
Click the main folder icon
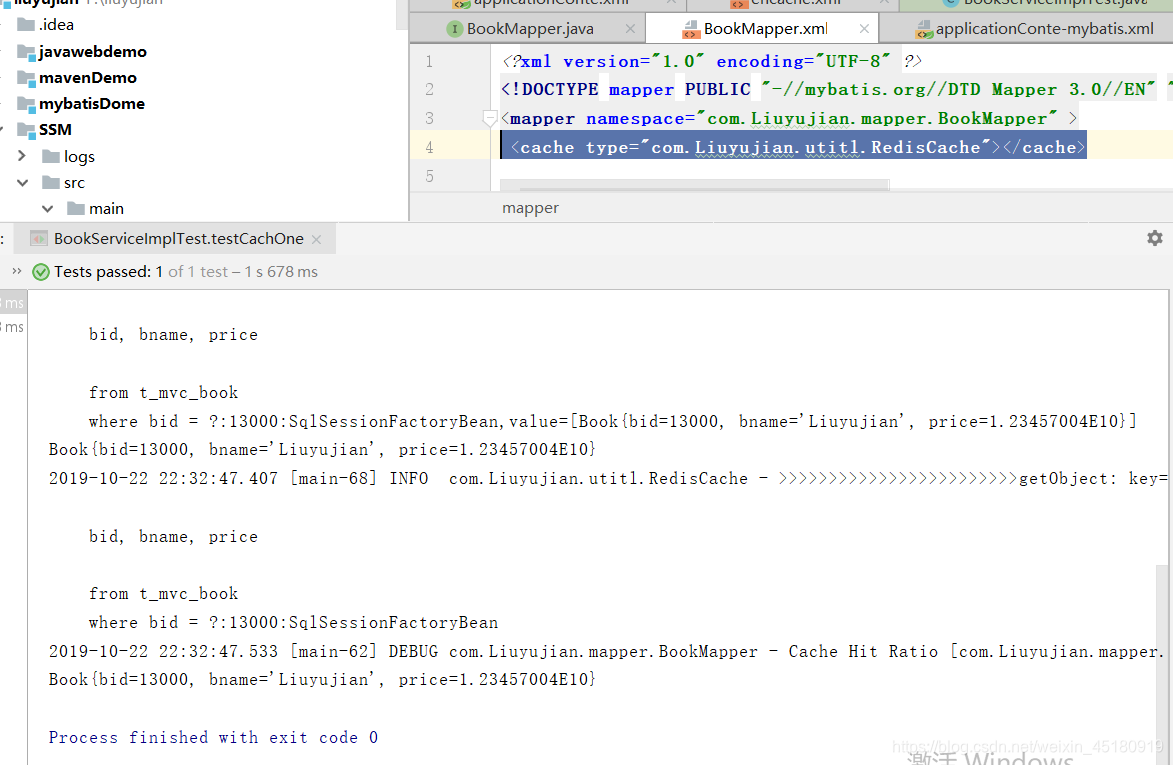[x=76, y=209]
